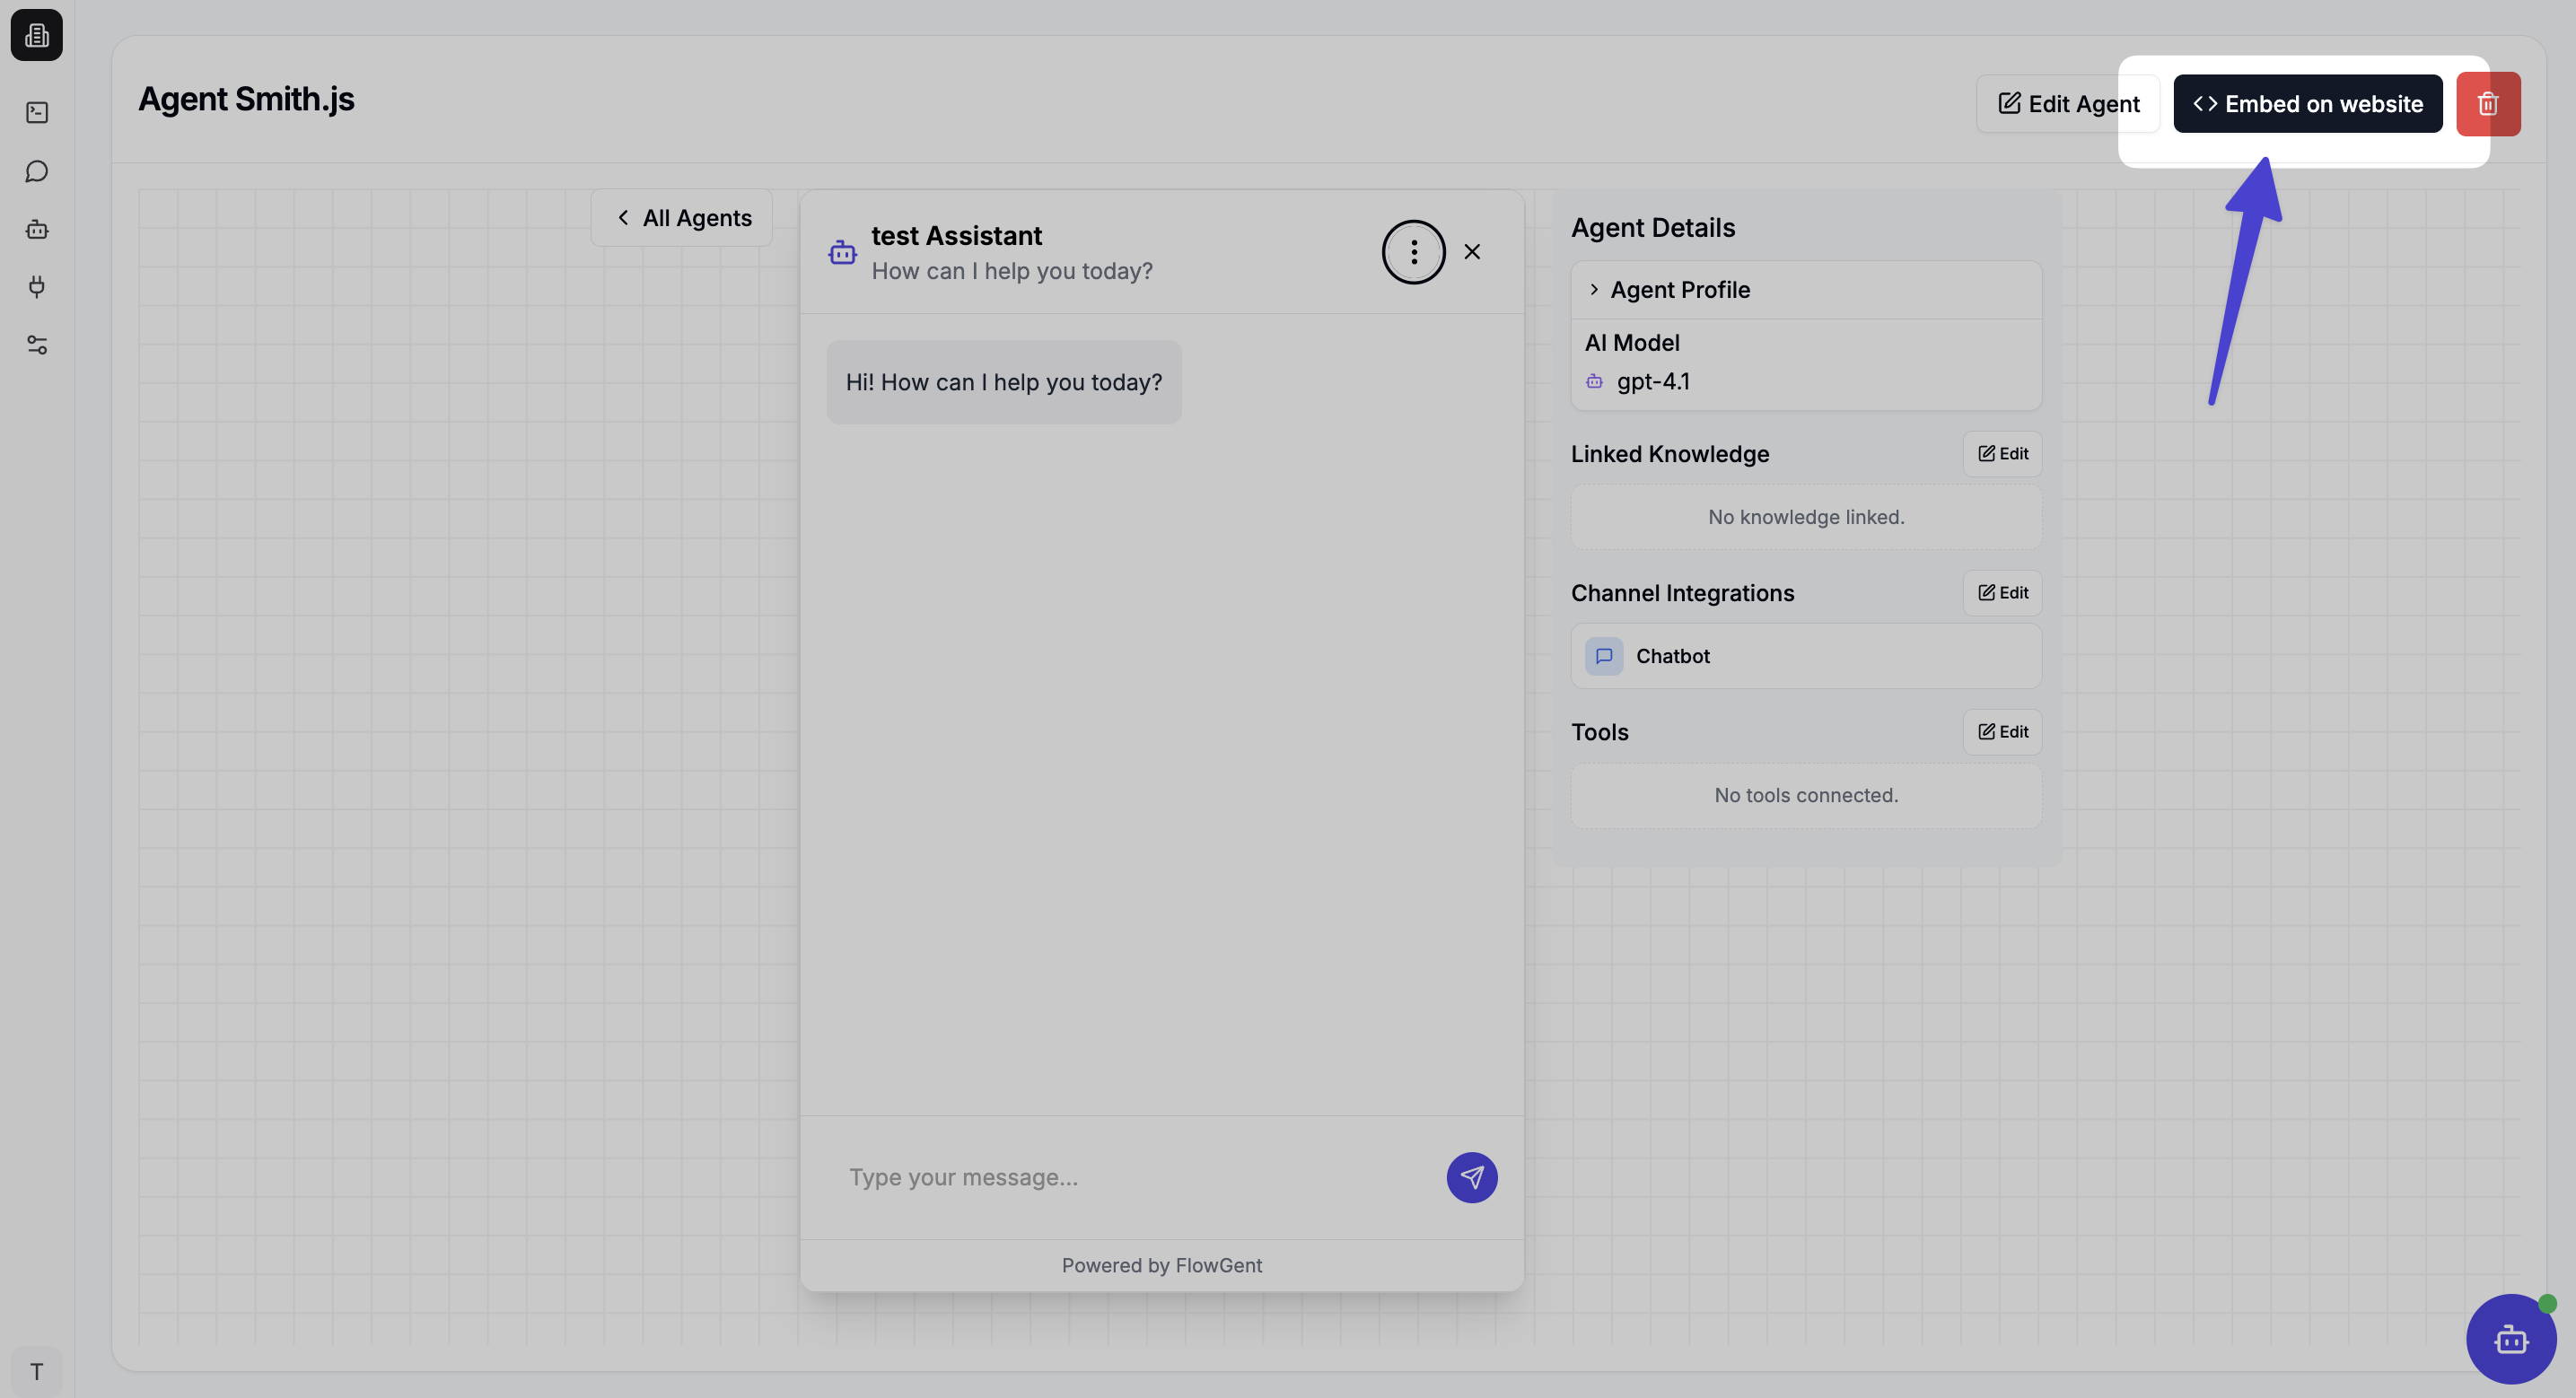2576x1398 pixels.
Task: Open the floating chatbot launcher bubble
Action: click(x=2511, y=1339)
